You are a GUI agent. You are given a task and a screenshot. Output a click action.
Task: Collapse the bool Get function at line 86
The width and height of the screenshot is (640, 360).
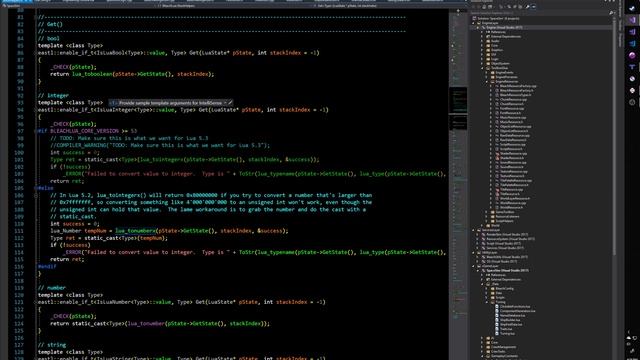click(x=36, y=53)
